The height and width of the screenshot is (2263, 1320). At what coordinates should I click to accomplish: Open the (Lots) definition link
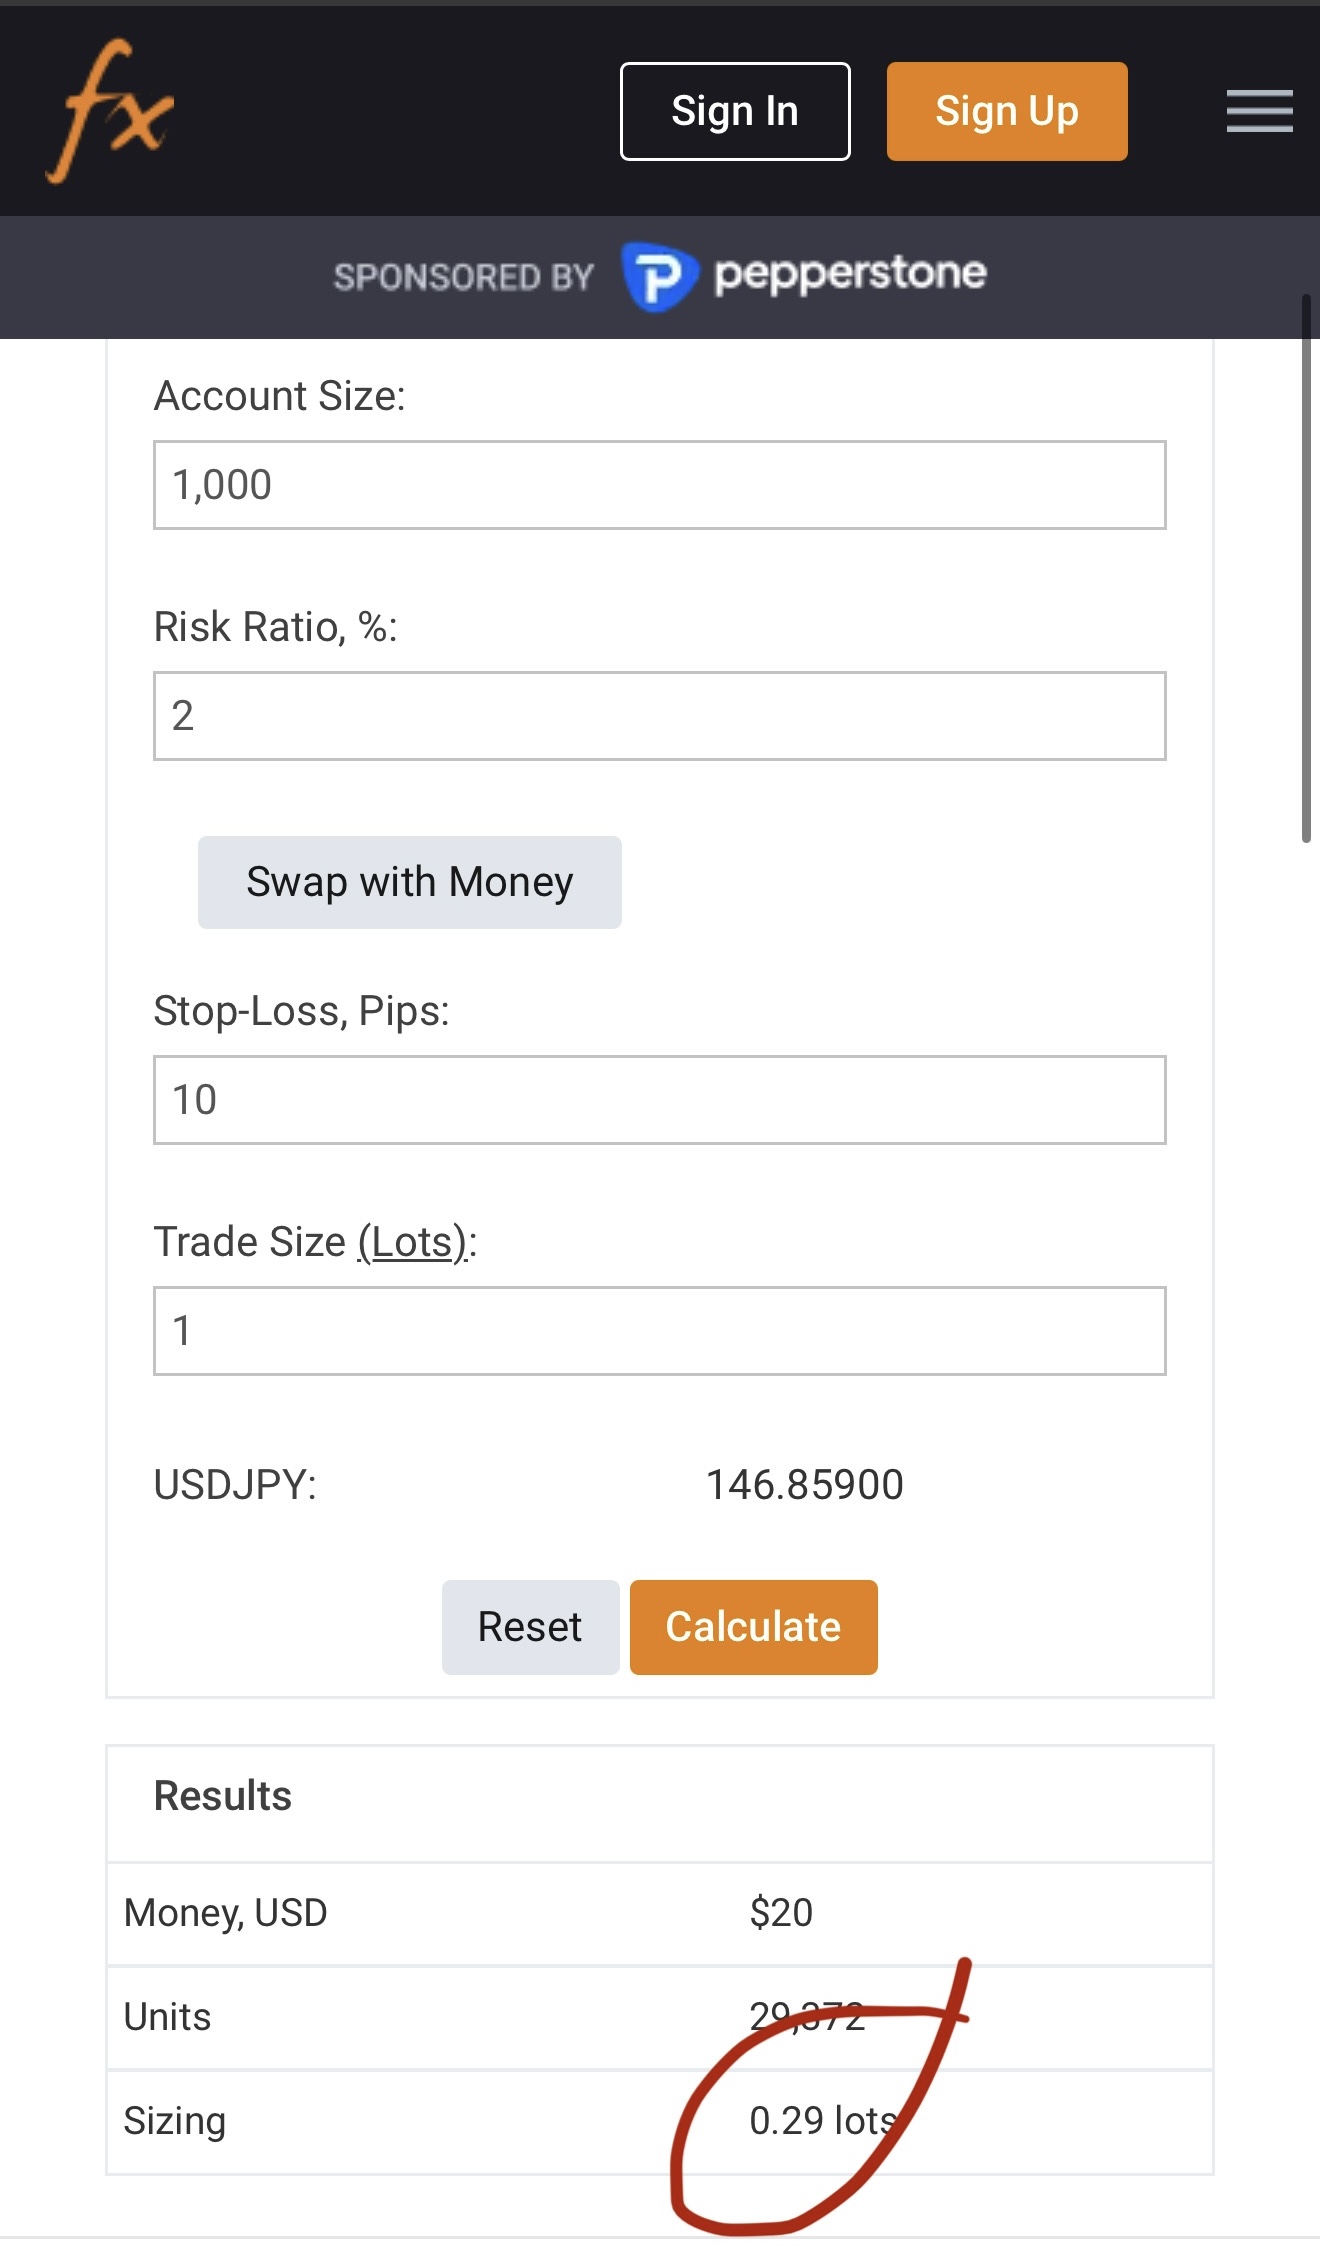tap(412, 1242)
